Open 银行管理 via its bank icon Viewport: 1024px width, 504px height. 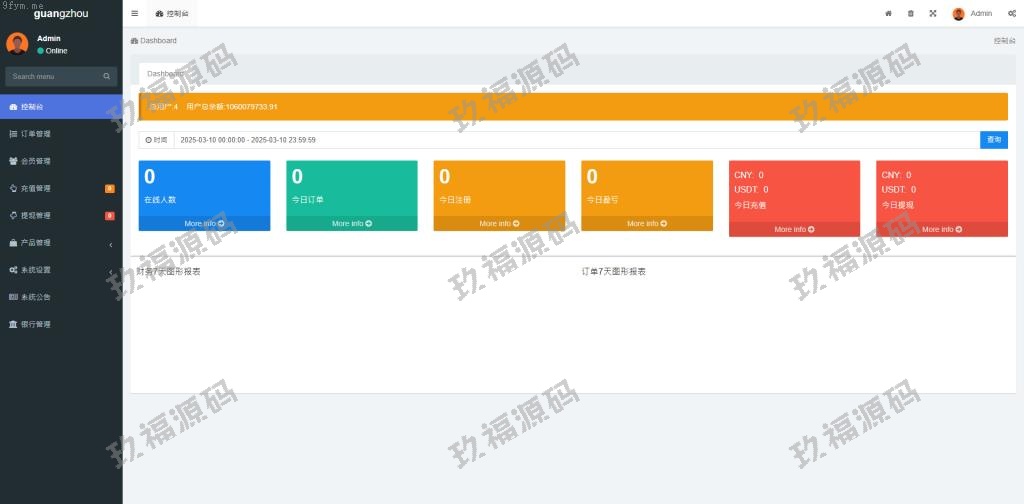[x=13, y=325]
